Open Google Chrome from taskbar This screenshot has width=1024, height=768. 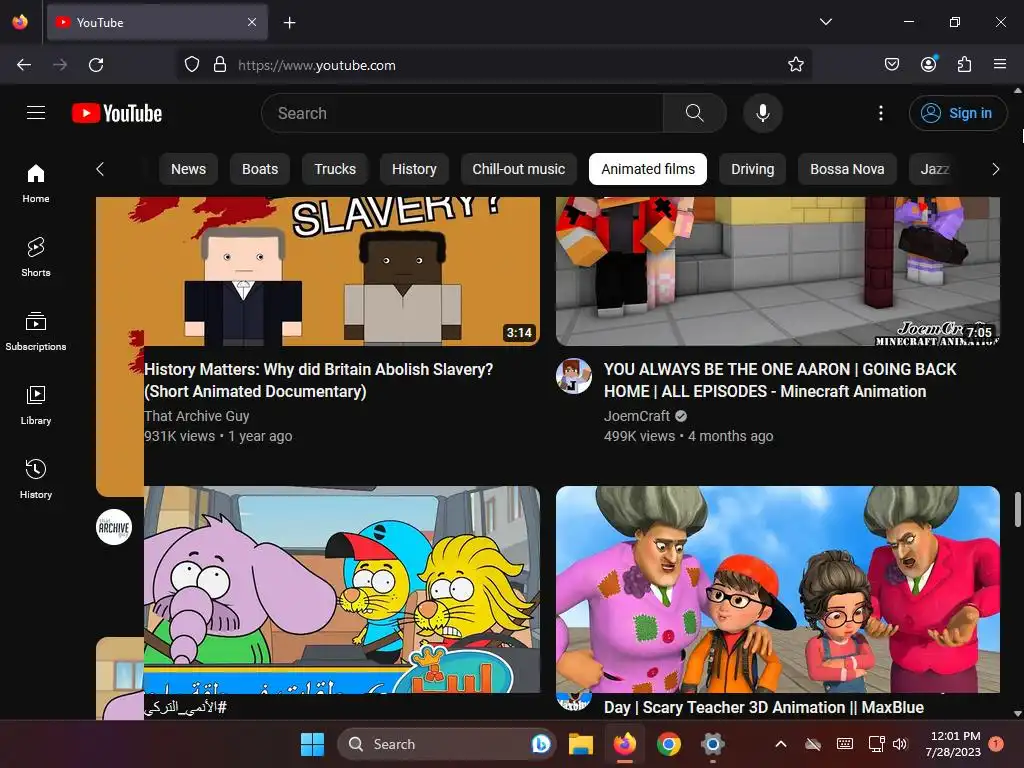click(x=668, y=744)
